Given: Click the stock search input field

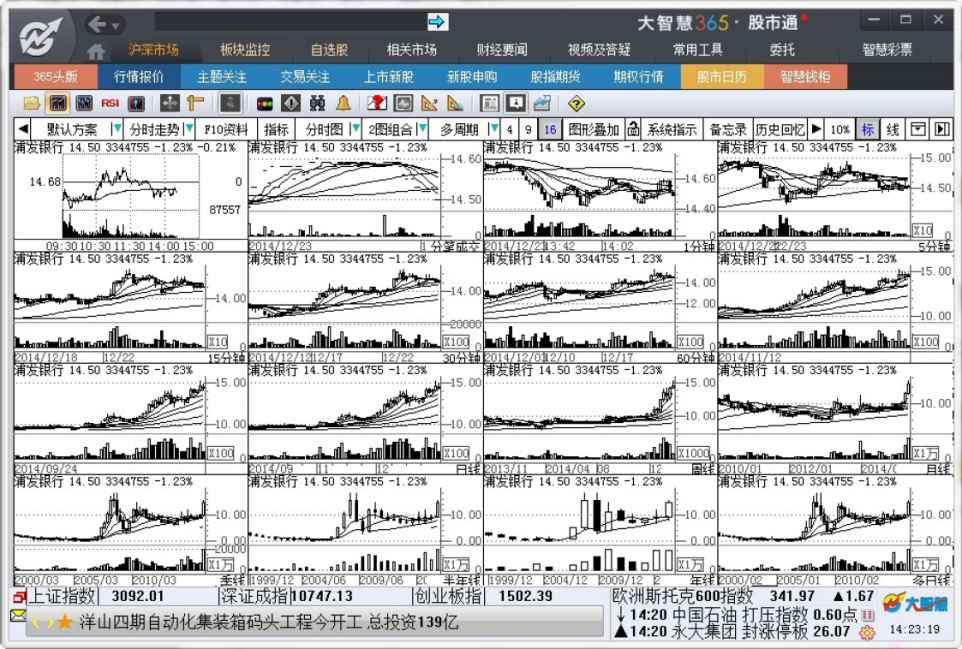Looking at the screenshot, I should click(x=290, y=22).
